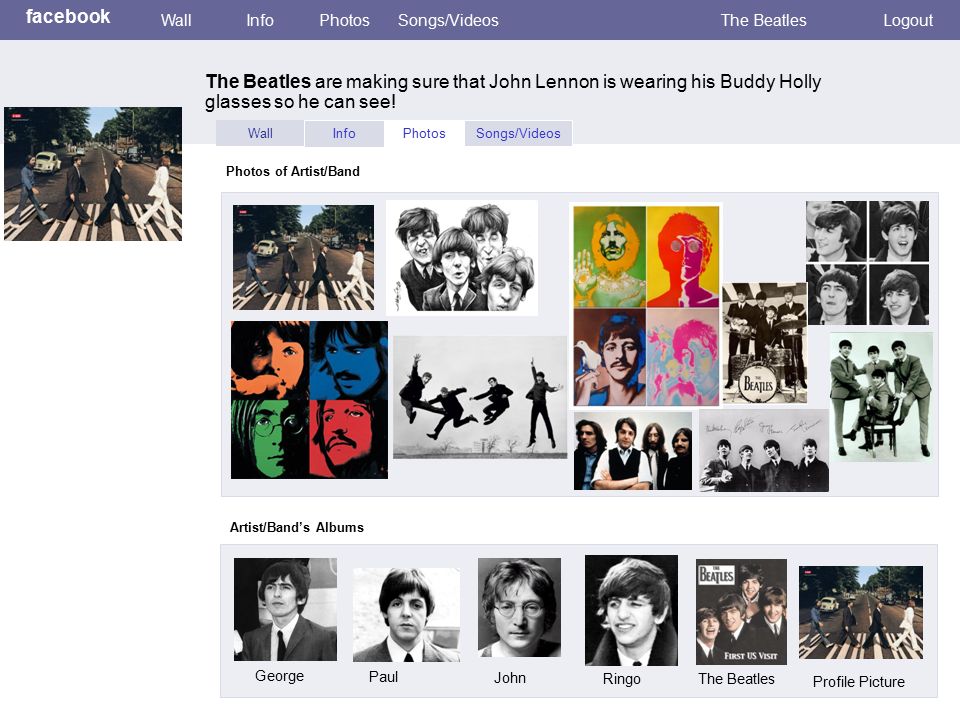Select Photos in the top navigation bar

(344, 20)
